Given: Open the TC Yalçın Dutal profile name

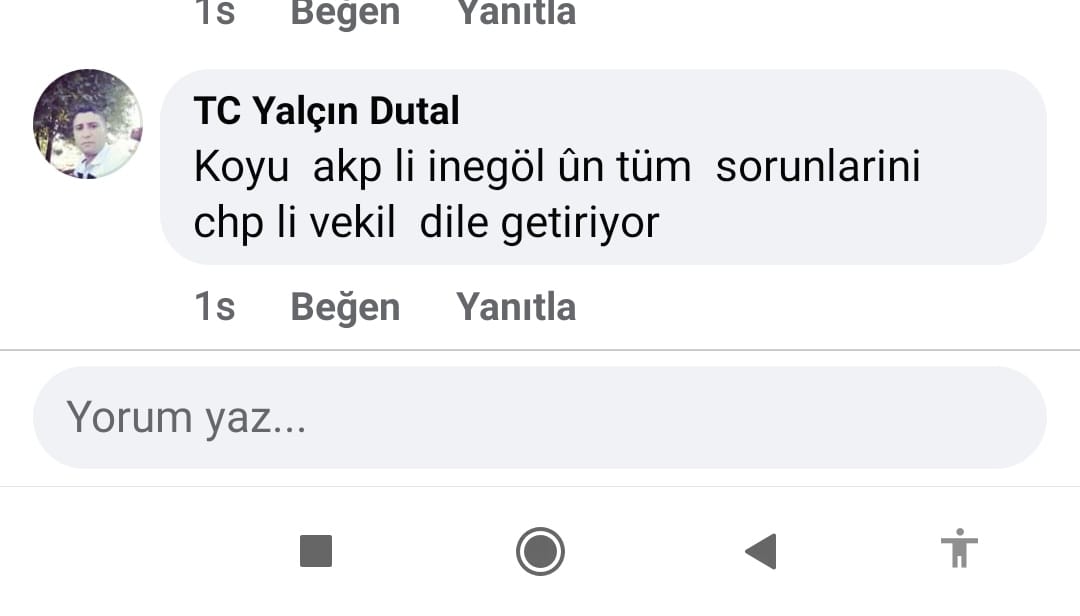Looking at the screenshot, I should tap(326, 111).
